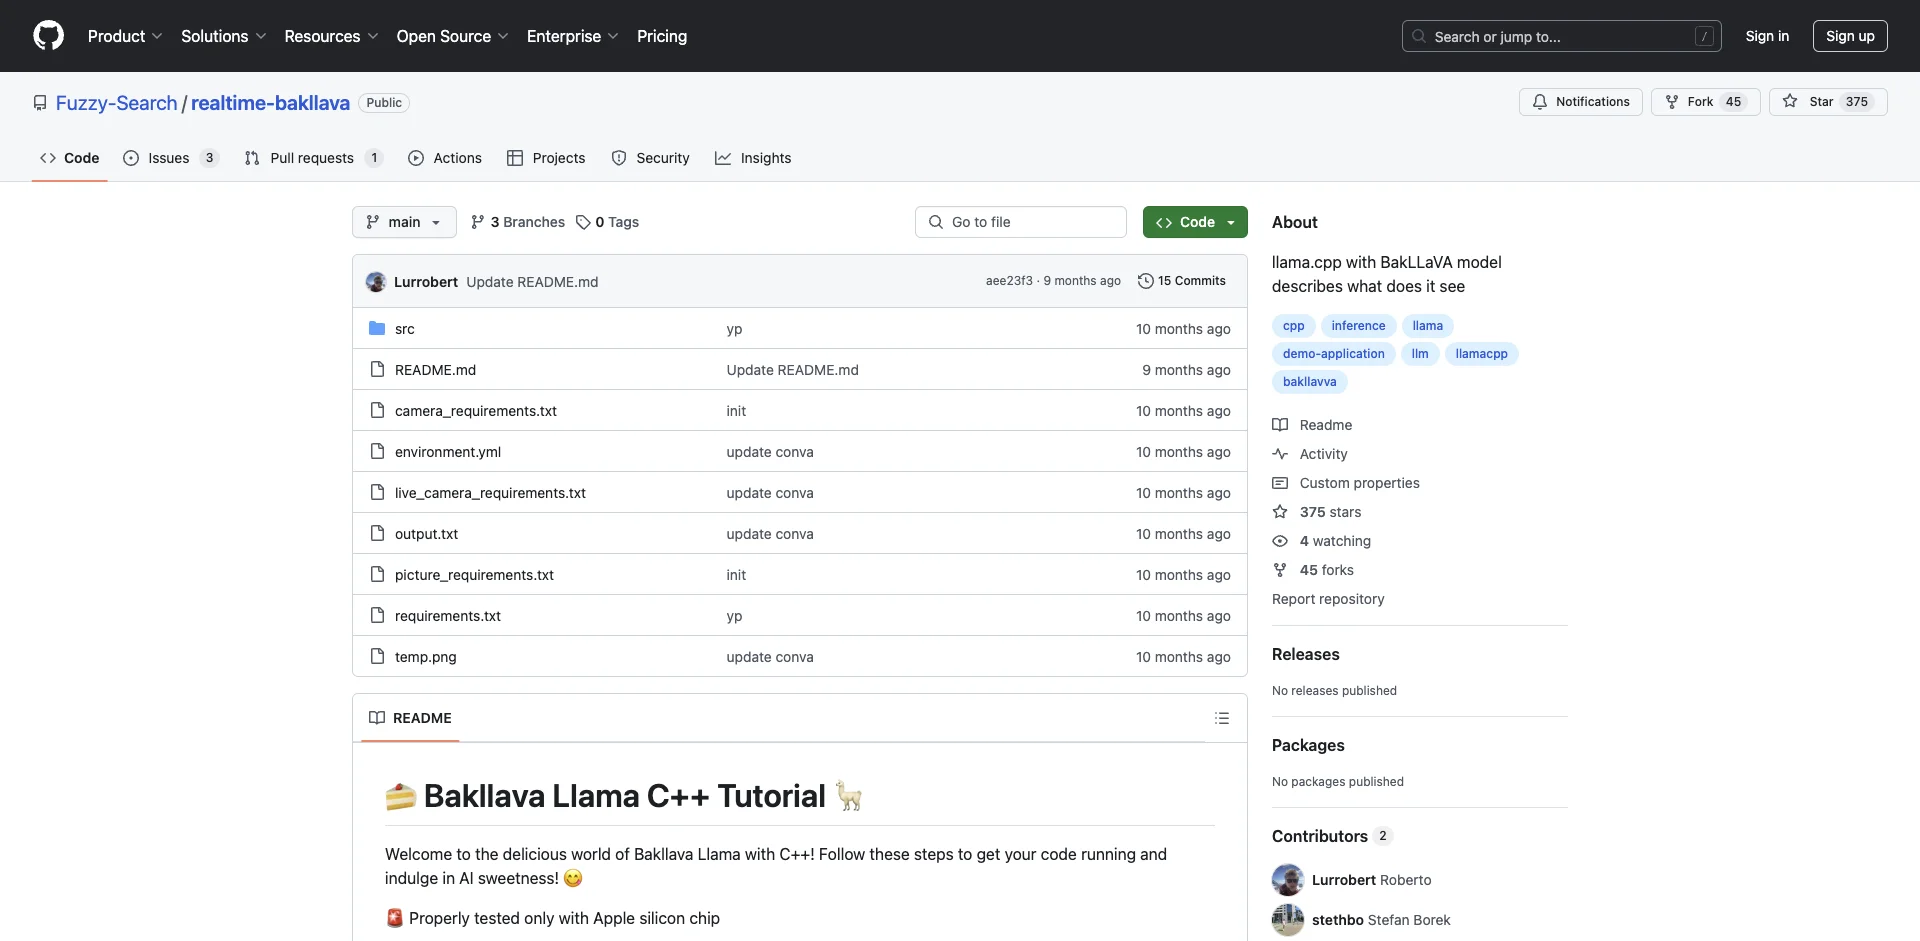1920x941 pixels.
Task: Click the cpp topic tag
Action: click(1293, 326)
